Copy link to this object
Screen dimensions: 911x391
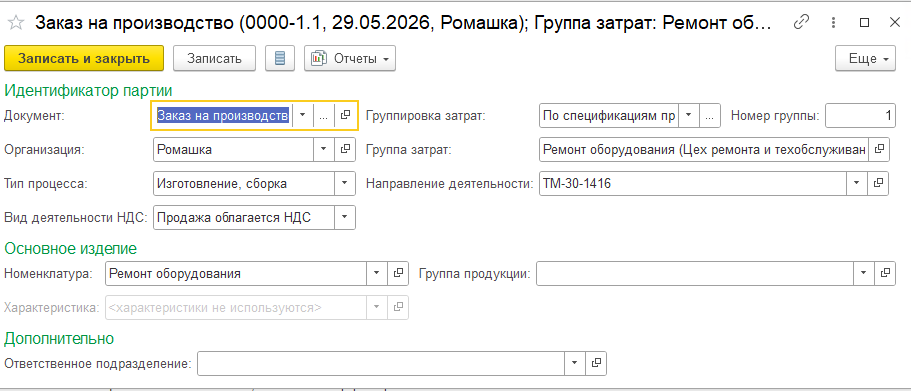point(802,23)
